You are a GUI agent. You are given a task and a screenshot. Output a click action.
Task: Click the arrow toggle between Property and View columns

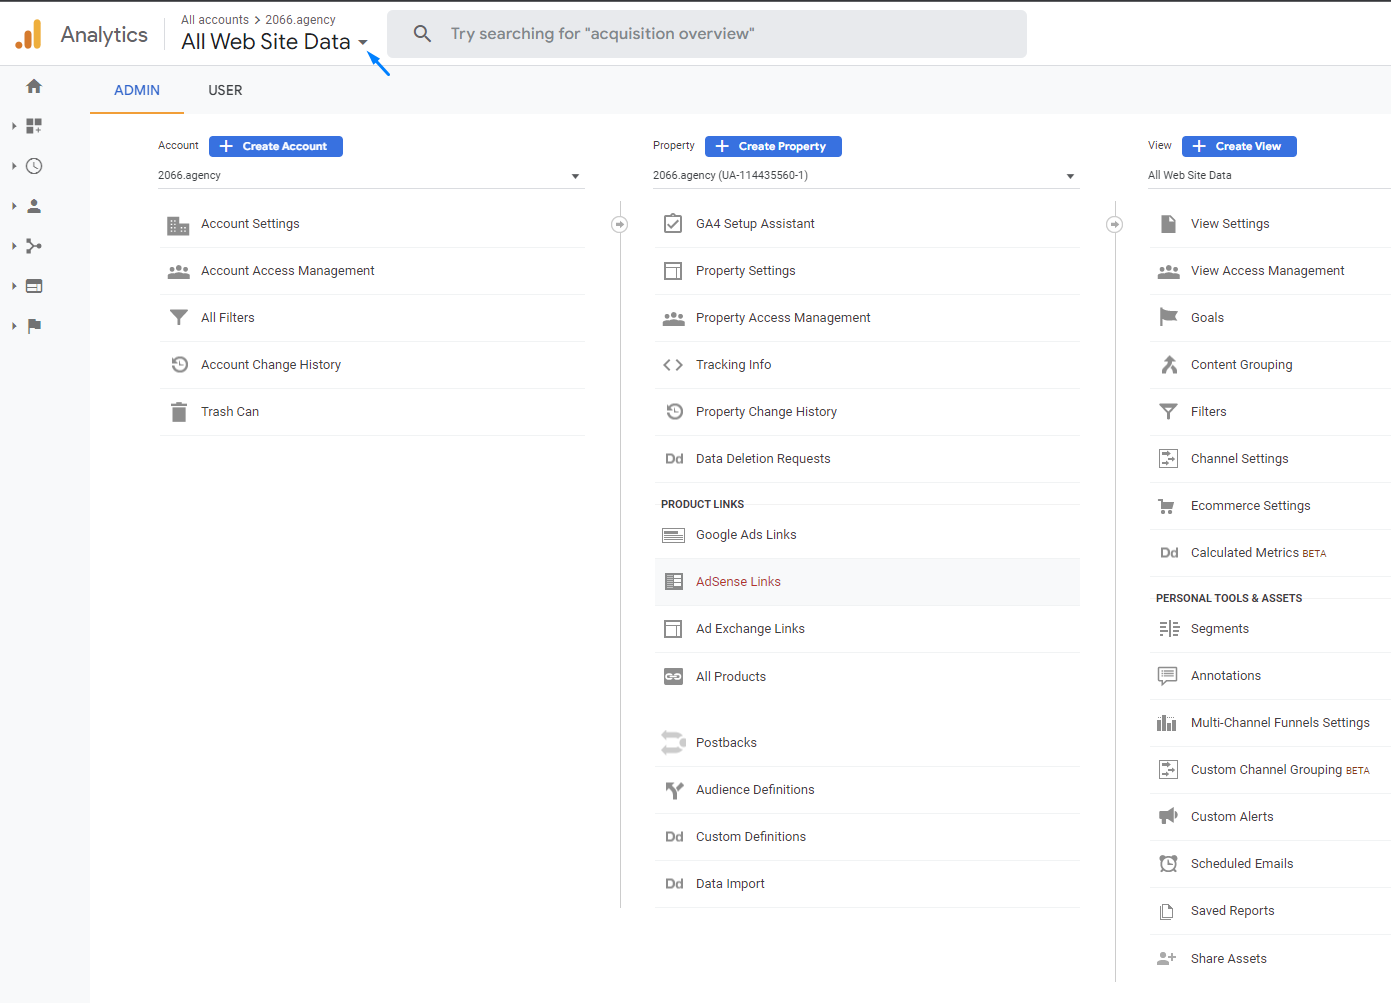pyautogui.click(x=1115, y=224)
